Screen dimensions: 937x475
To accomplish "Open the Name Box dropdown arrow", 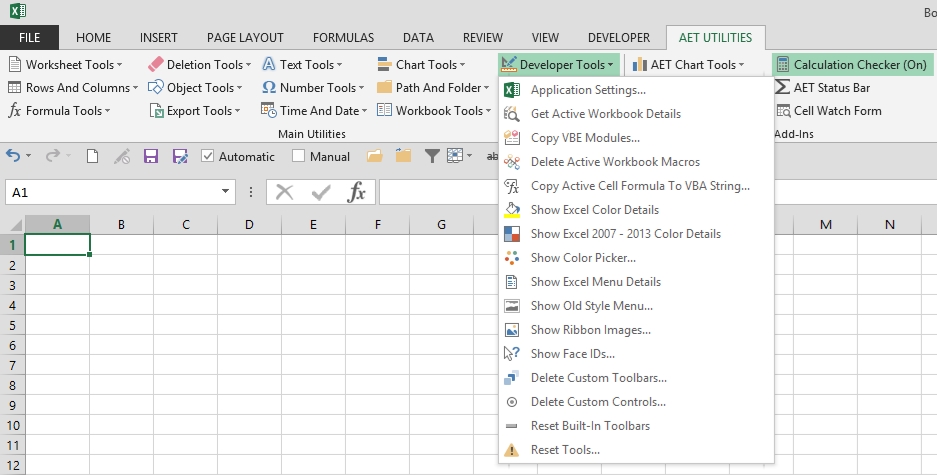I will (x=225, y=192).
